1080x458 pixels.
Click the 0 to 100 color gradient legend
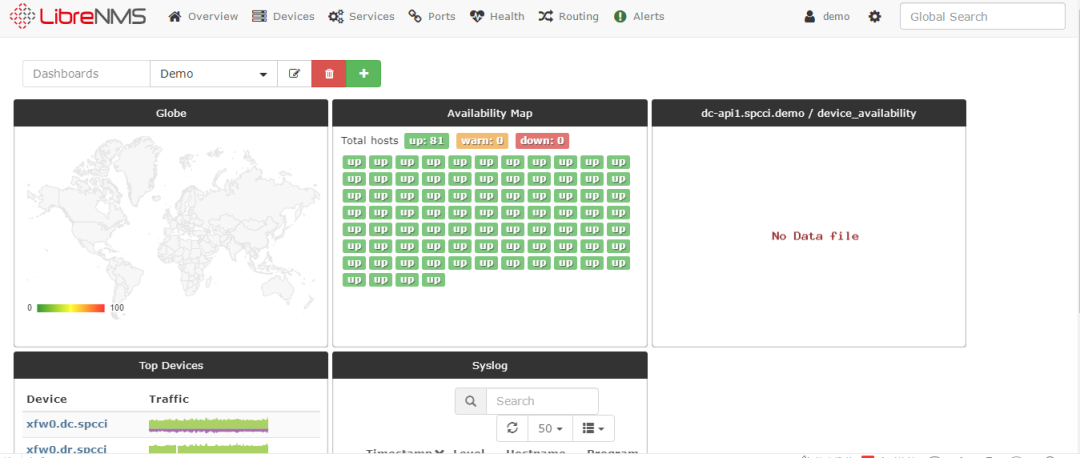[x=71, y=308]
